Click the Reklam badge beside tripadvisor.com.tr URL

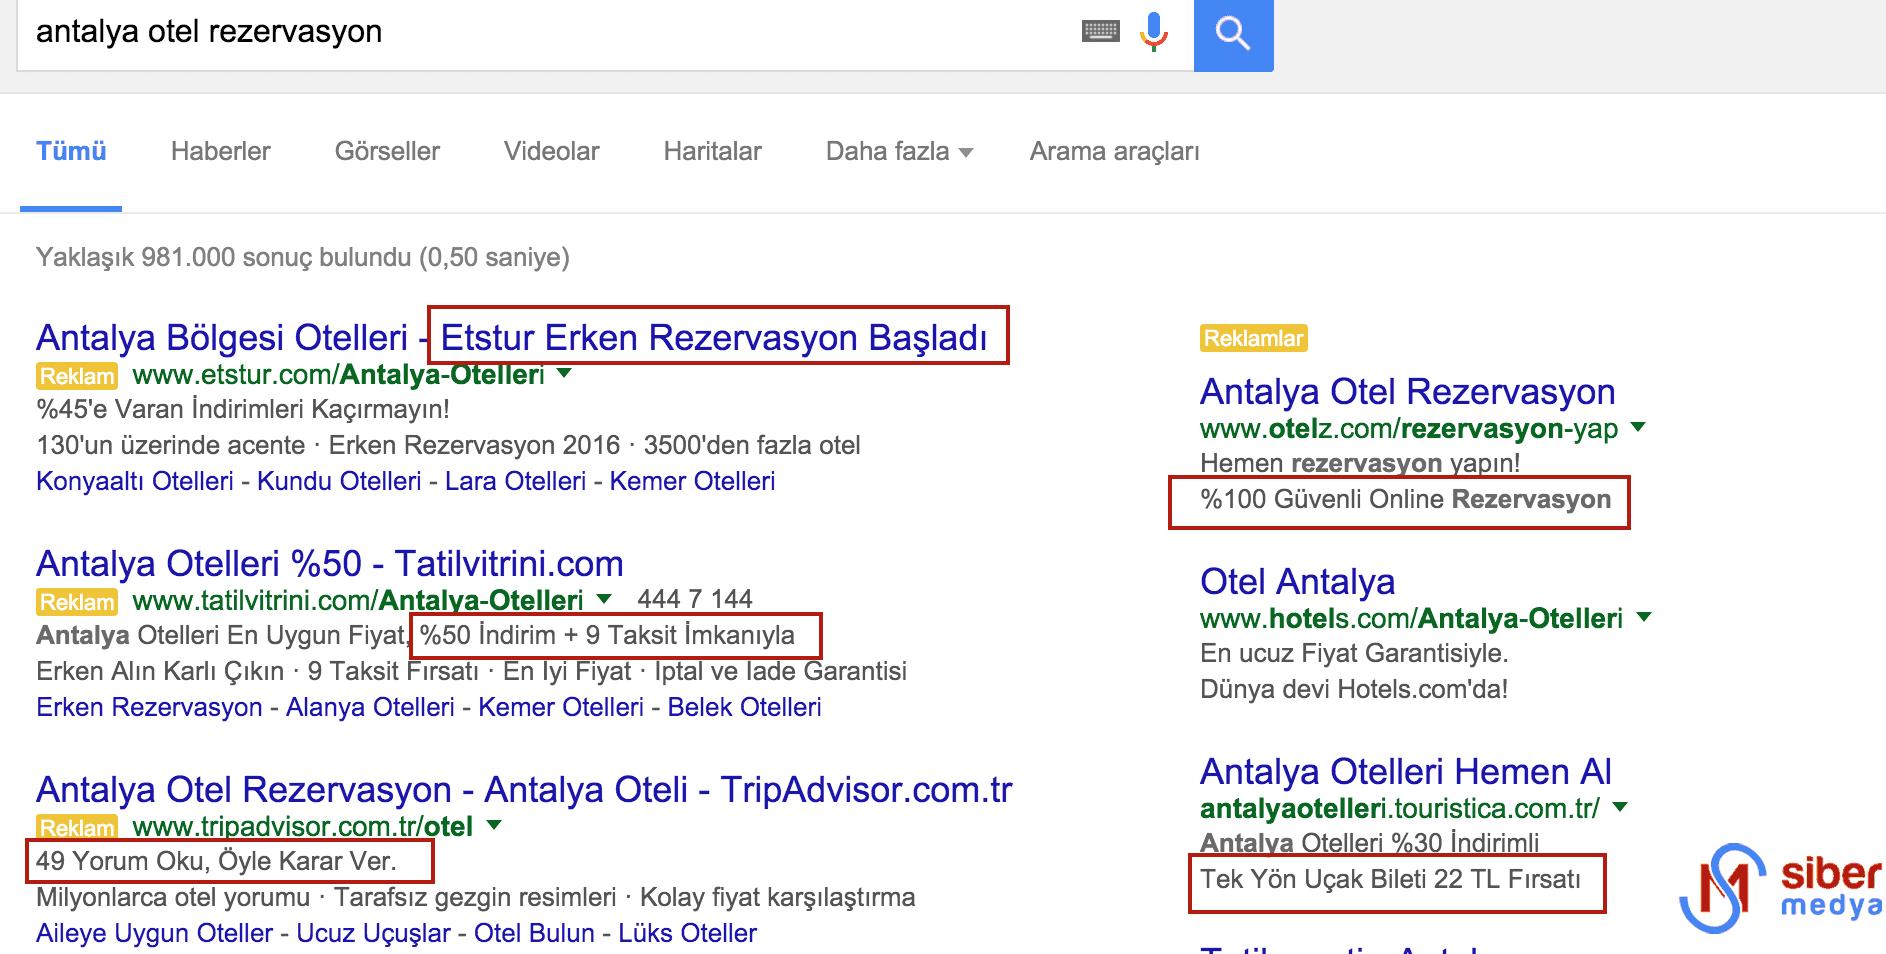77,828
